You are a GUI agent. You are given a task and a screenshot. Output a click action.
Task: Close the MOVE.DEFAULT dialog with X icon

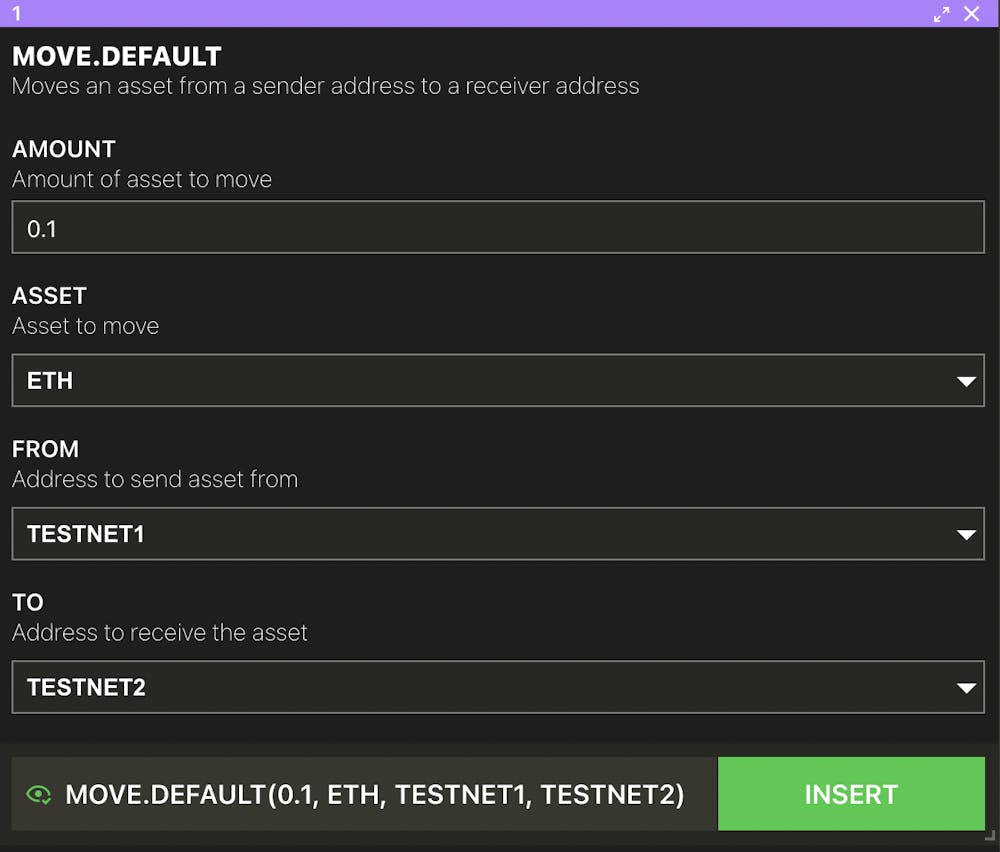coord(971,14)
